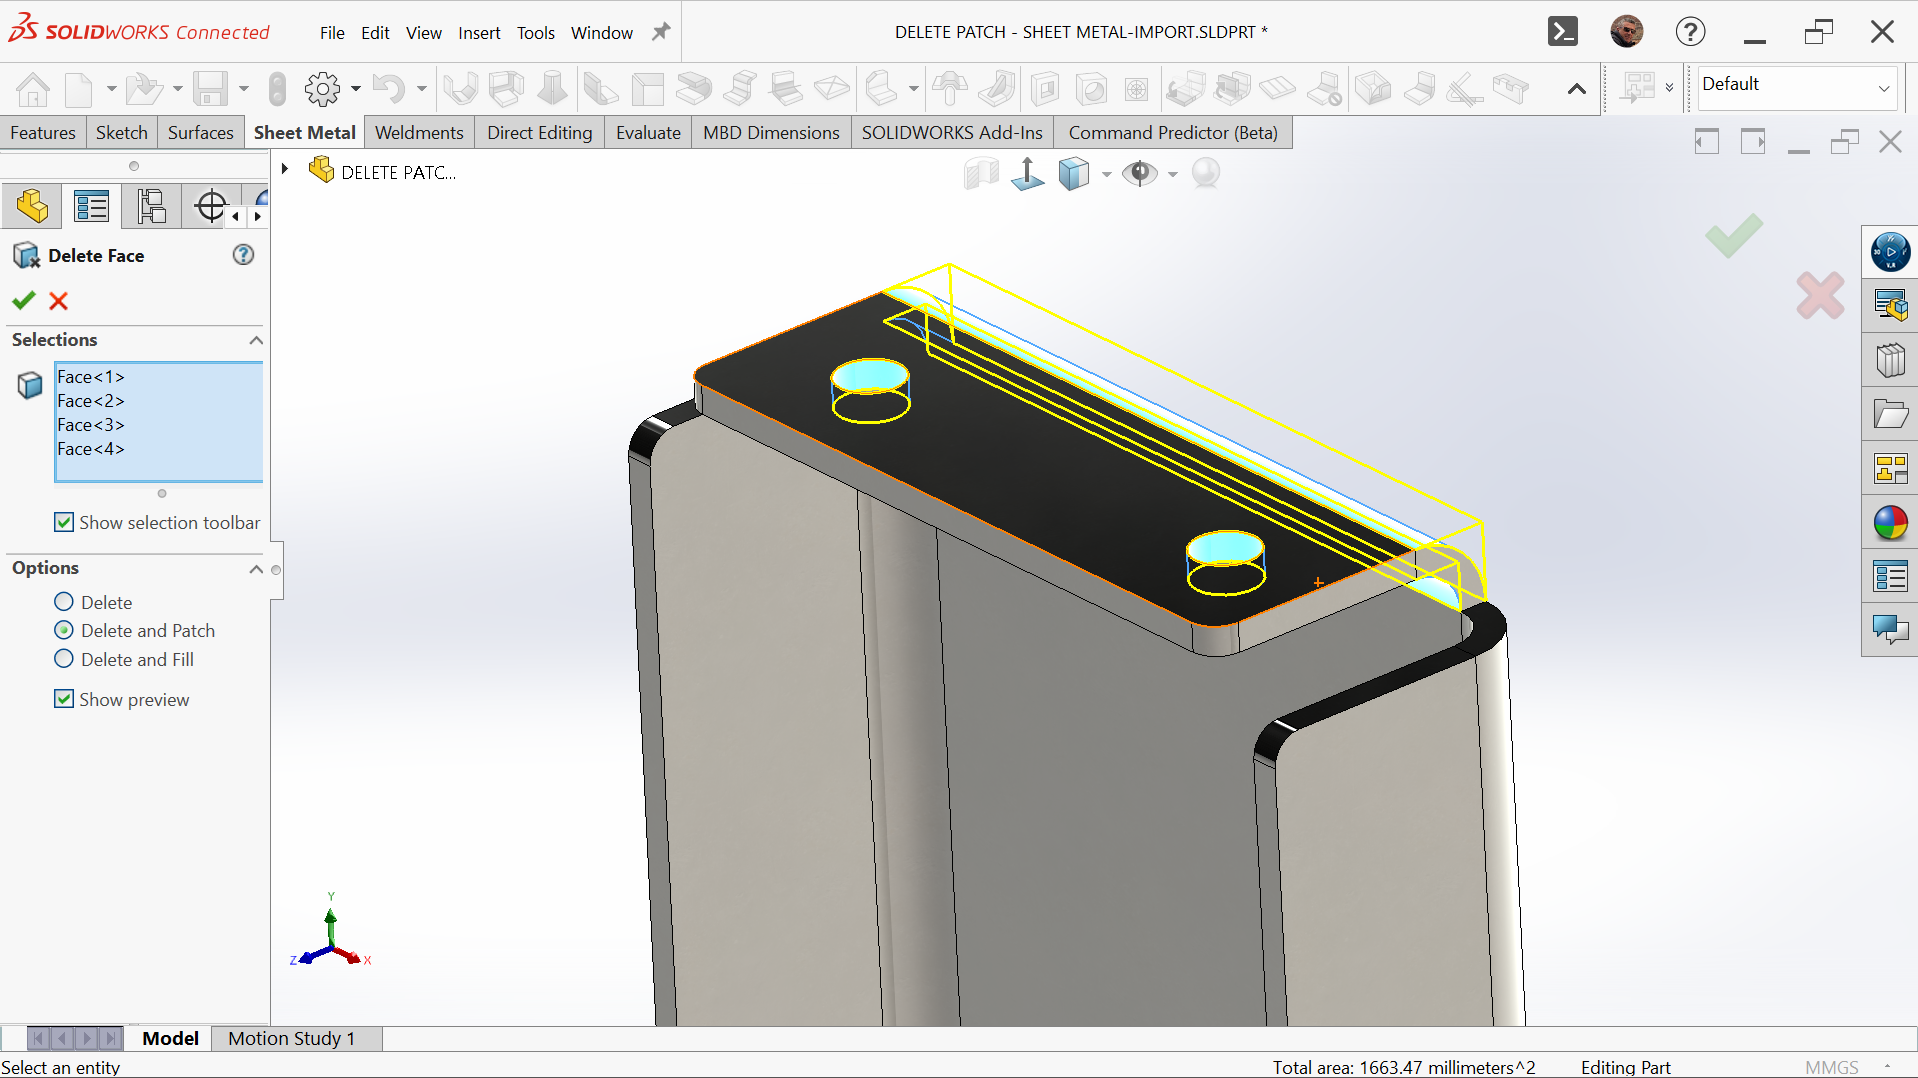Open the Insert menu
The height and width of the screenshot is (1078, 1918).
(479, 33)
